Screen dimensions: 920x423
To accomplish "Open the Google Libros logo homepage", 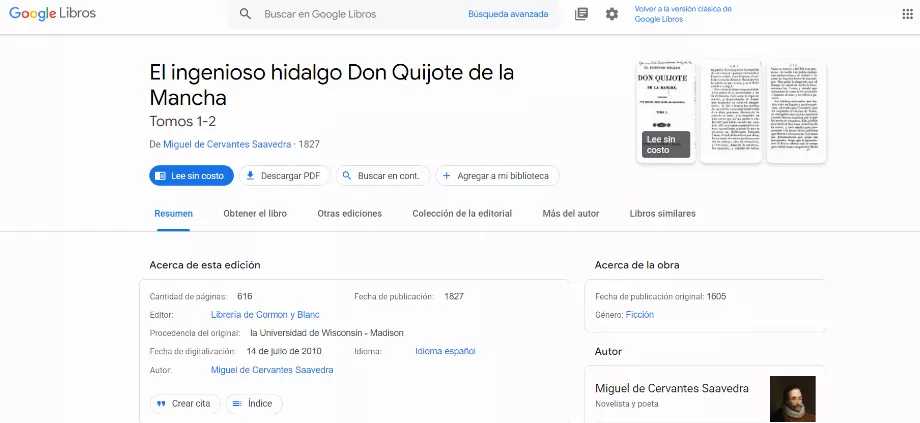I will (52, 13).
